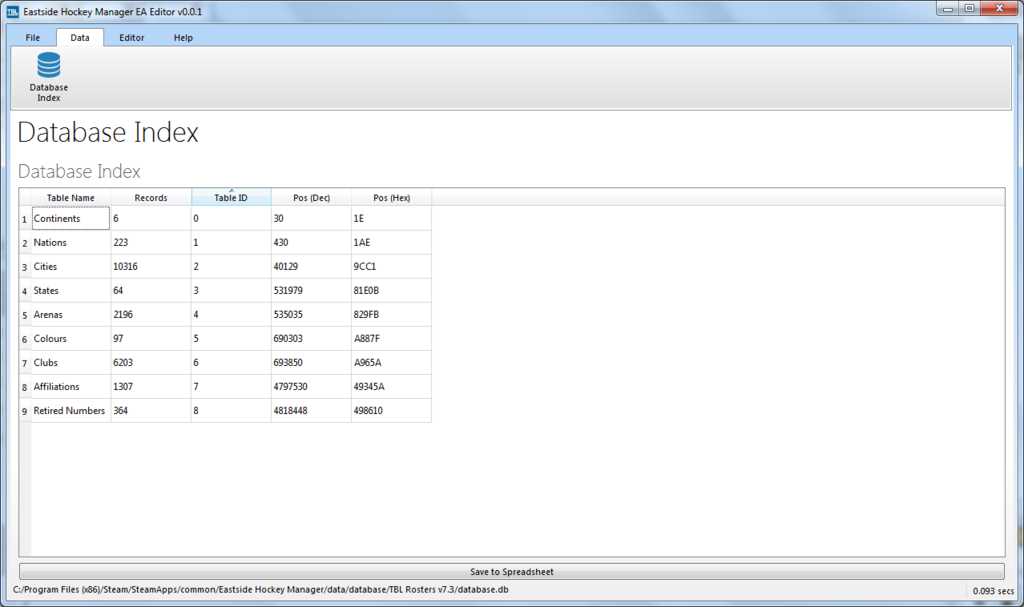This screenshot has height=607, width=1024.
Task: Select the Continents table row
Action: pos(70,218)
